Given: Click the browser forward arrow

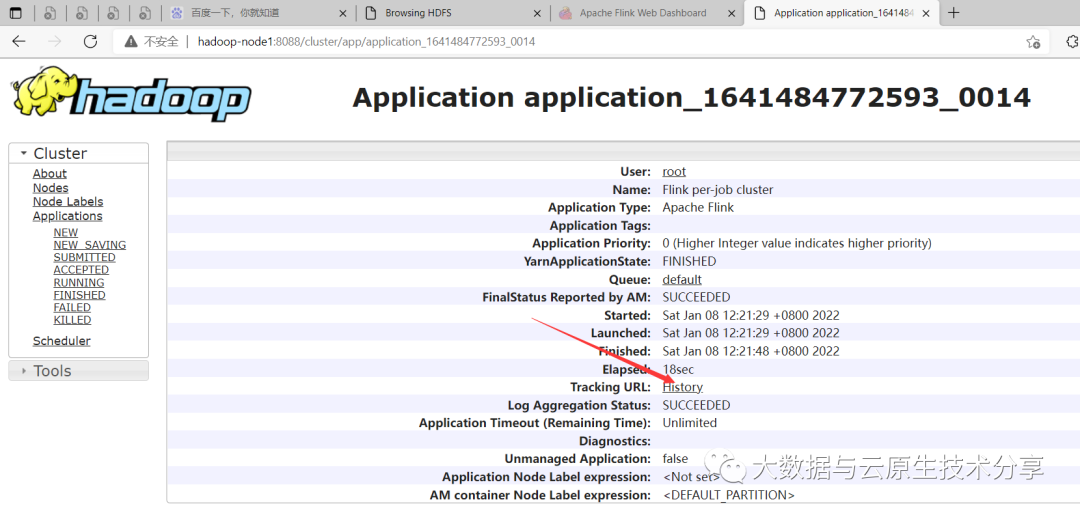Looking at the screenshot, I should point(54,41).
